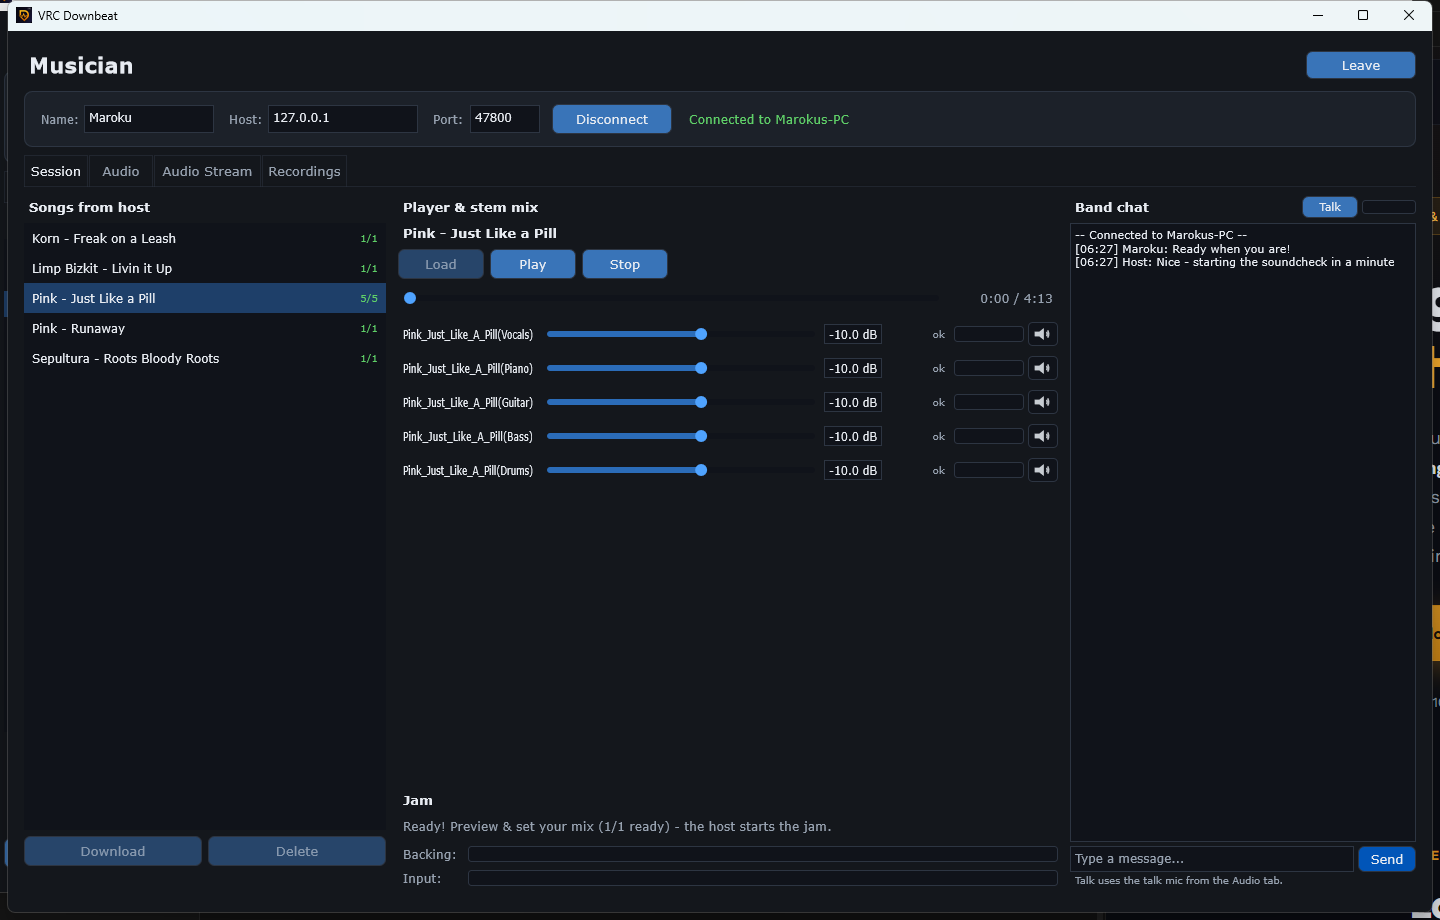Viewport: 1440px width, 920px height.
Task: Click the Vocals stem level meter
Action: click(989, 334)
